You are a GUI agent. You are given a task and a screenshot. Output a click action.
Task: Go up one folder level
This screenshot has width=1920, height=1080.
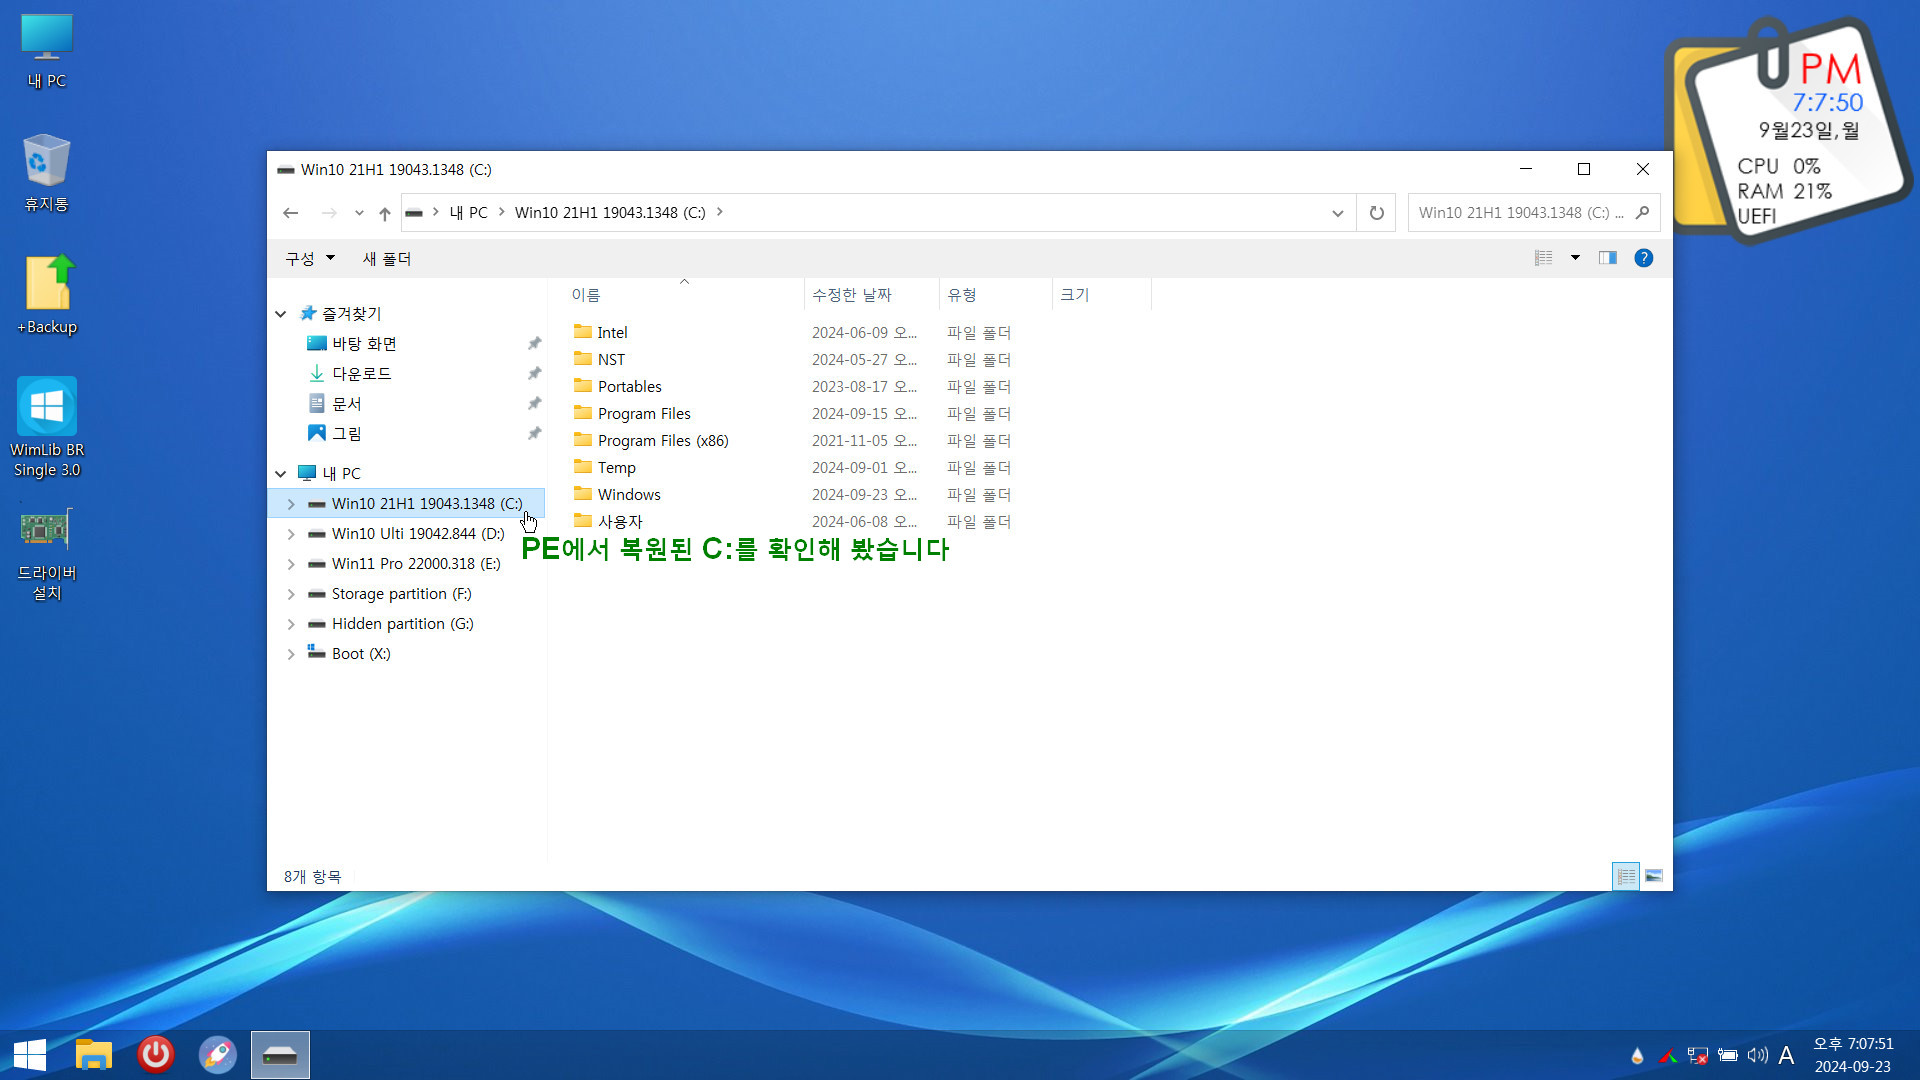(385, 213)
